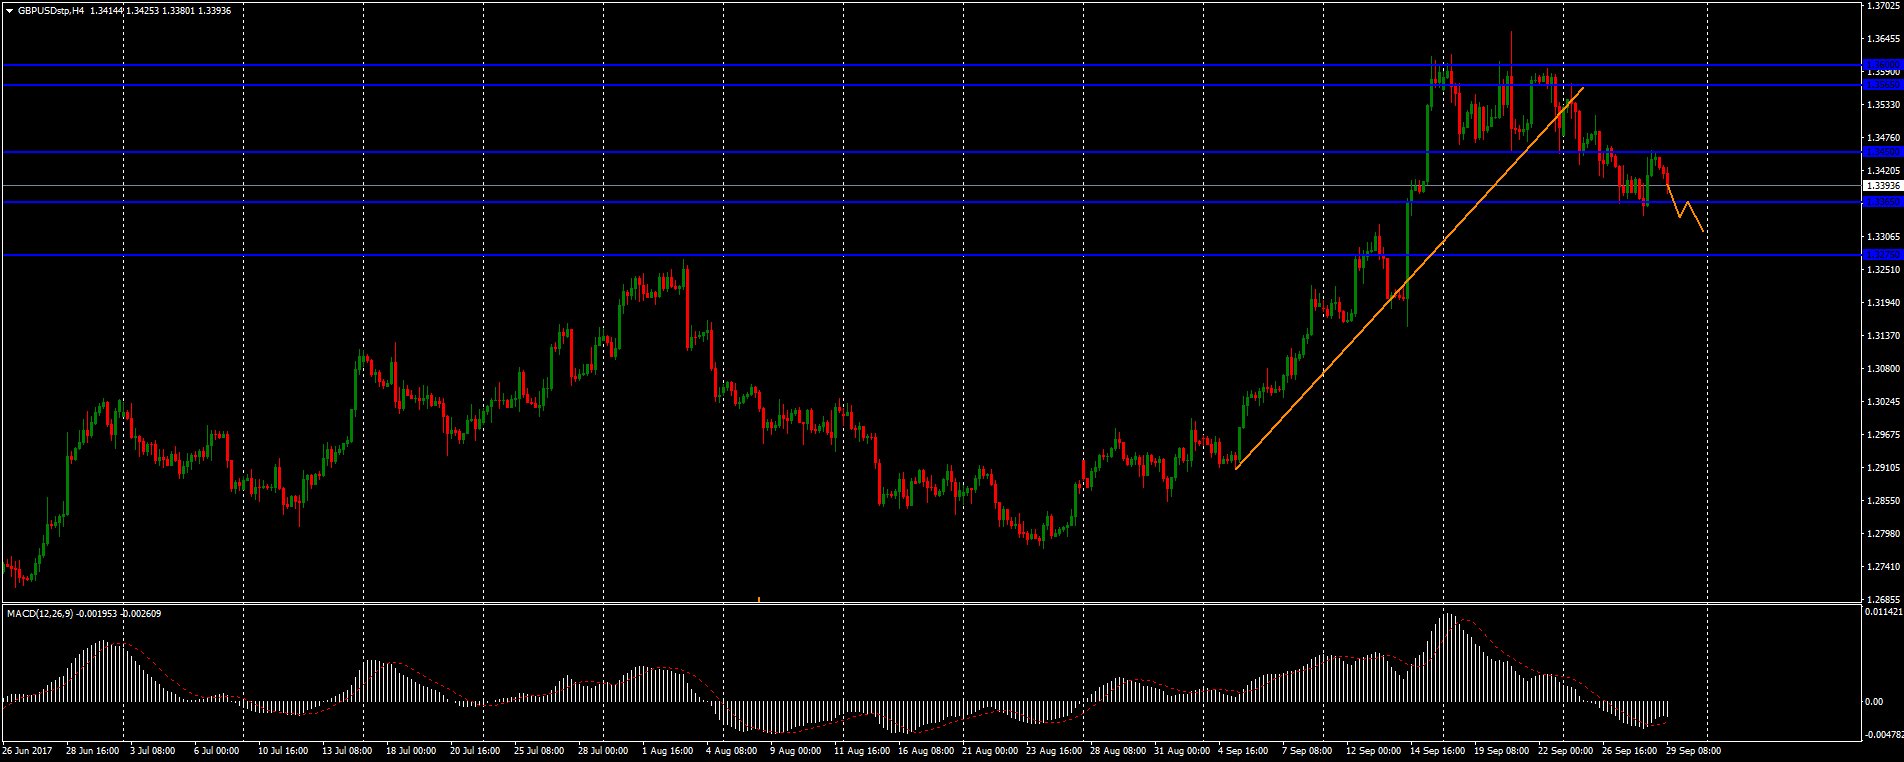Click the 28 Jun 16:00 time label
The height and width of the screenshot is (762, 1904).
[93, 750]
